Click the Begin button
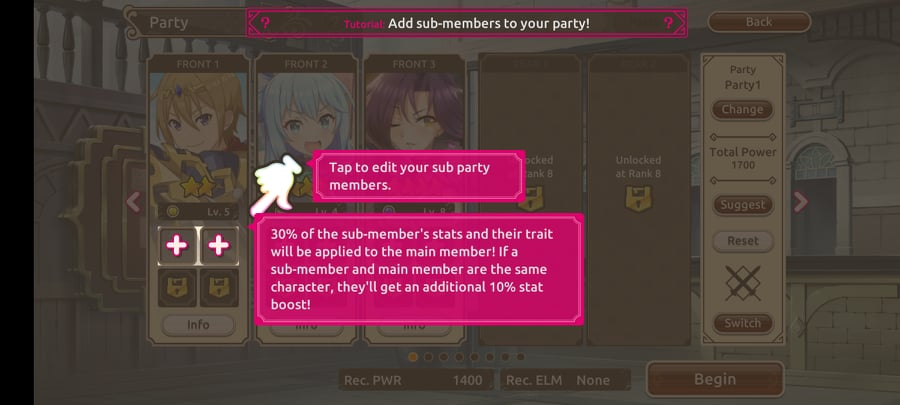 tap(715, 379)
